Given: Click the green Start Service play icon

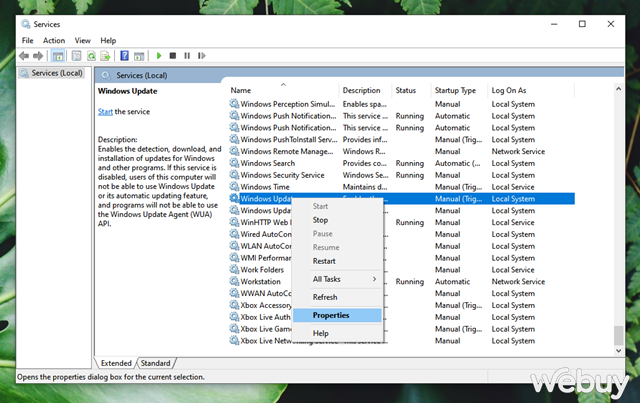Looking at the screenshot, I should 159,56.
